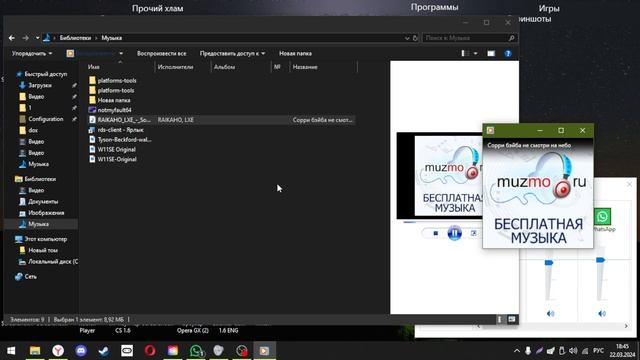The height and width of the screenshot is (360, 640).
Task: Mute WhatsApp speaker icon in the mixer
Action: (x=602, y=313)
